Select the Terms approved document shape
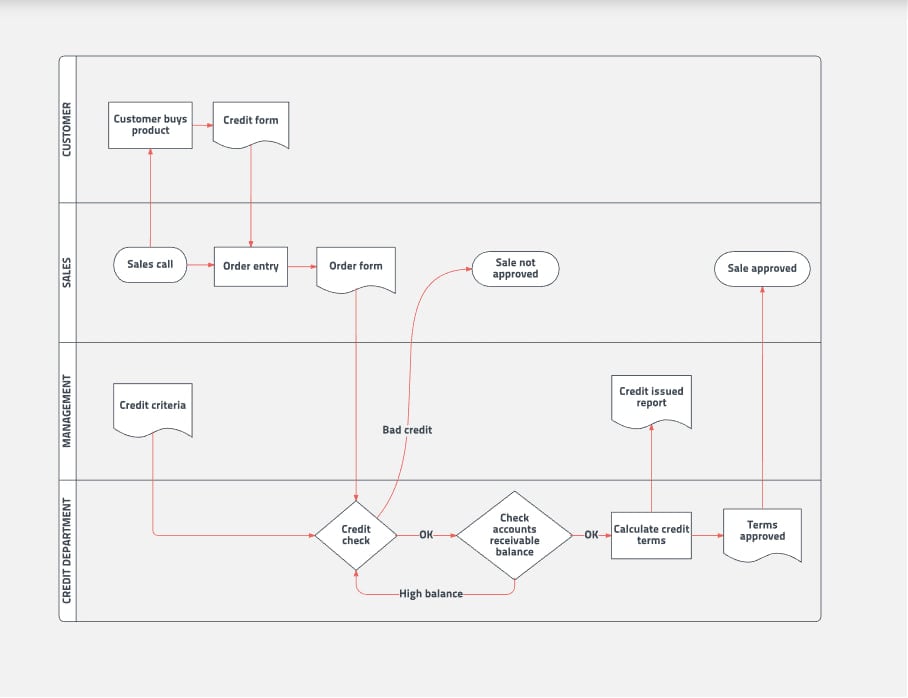This screenshot has height=698, width=908. pyautogui.click(x=762, y=532)
